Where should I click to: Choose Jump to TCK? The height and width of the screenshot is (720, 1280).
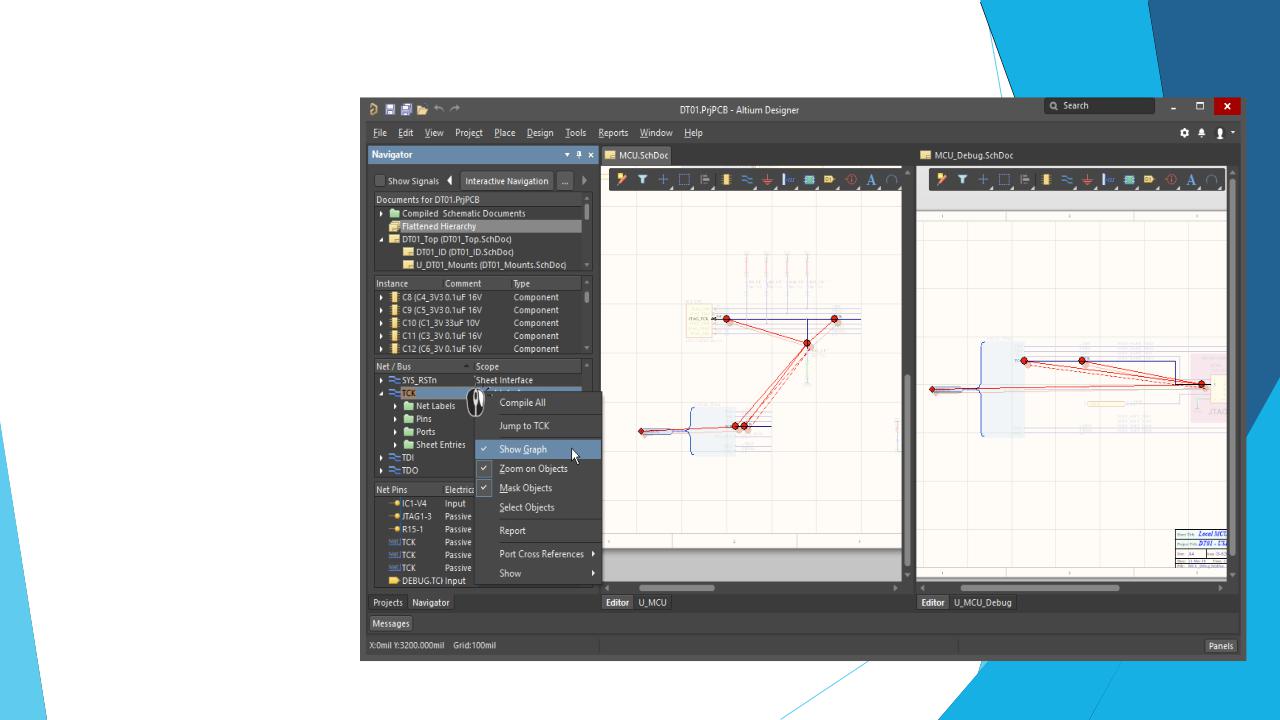pyautogui.click(x=538, y=426)
